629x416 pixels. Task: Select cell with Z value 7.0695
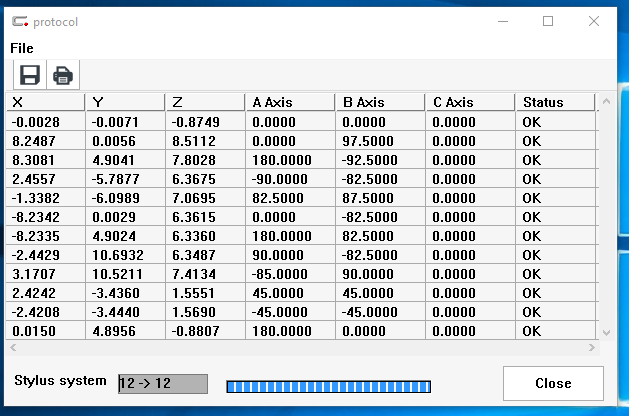click(x=205, y=198)
